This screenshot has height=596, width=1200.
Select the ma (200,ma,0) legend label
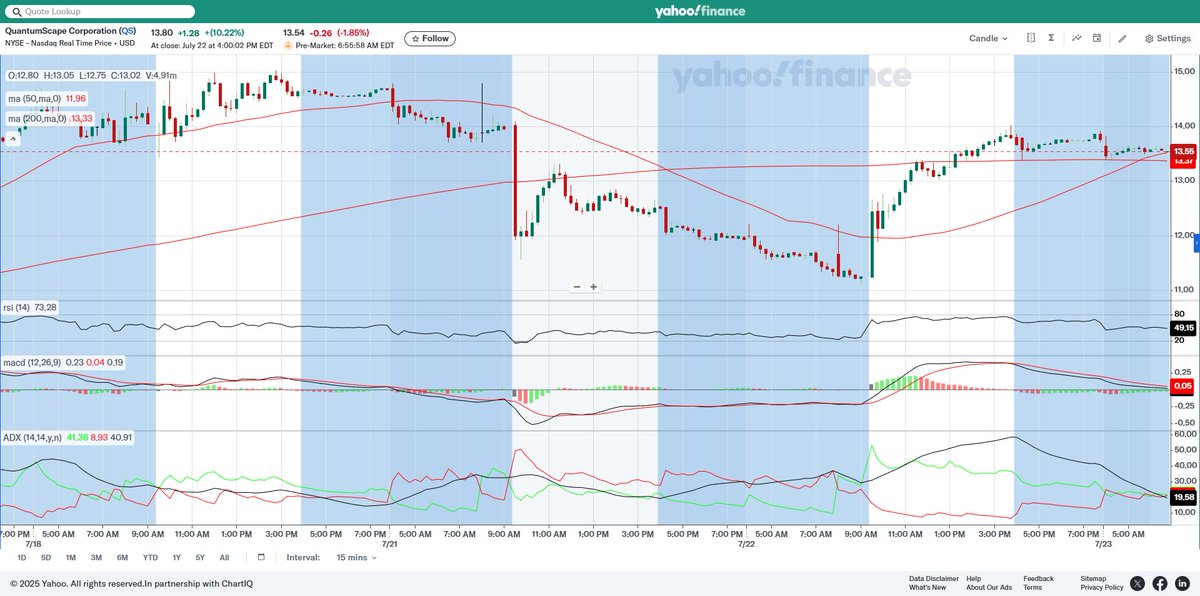(37, 119)
